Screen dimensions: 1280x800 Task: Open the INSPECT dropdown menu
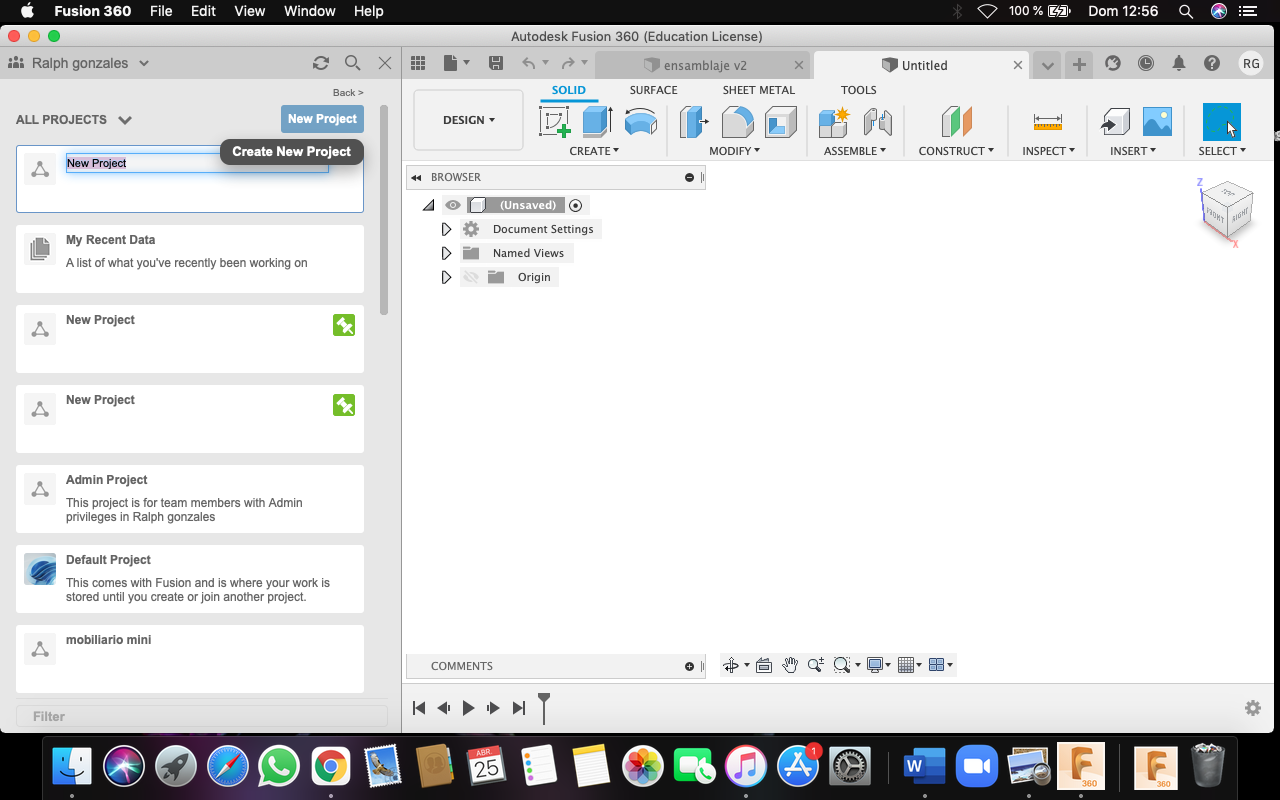pyautogui.click(x=1048, y=151)
